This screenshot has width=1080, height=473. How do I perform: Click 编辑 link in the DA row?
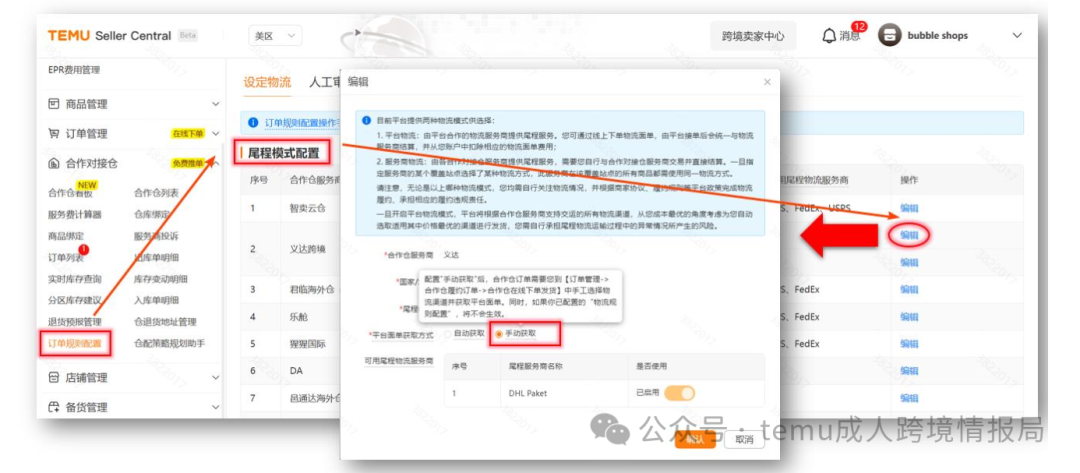click(909, 371)
